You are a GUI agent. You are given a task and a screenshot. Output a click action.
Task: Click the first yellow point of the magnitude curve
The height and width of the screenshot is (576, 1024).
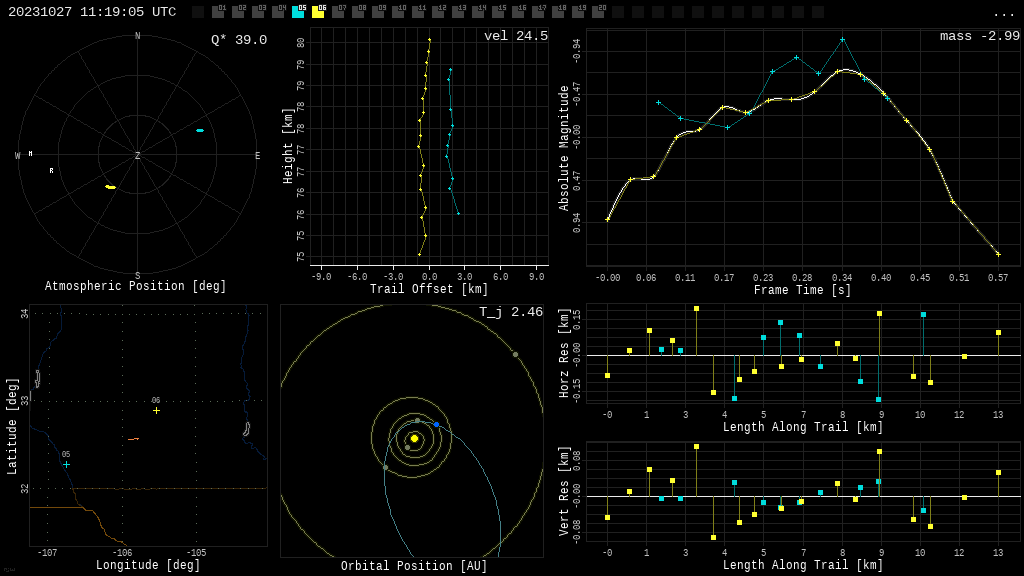(x=607, y=219)
